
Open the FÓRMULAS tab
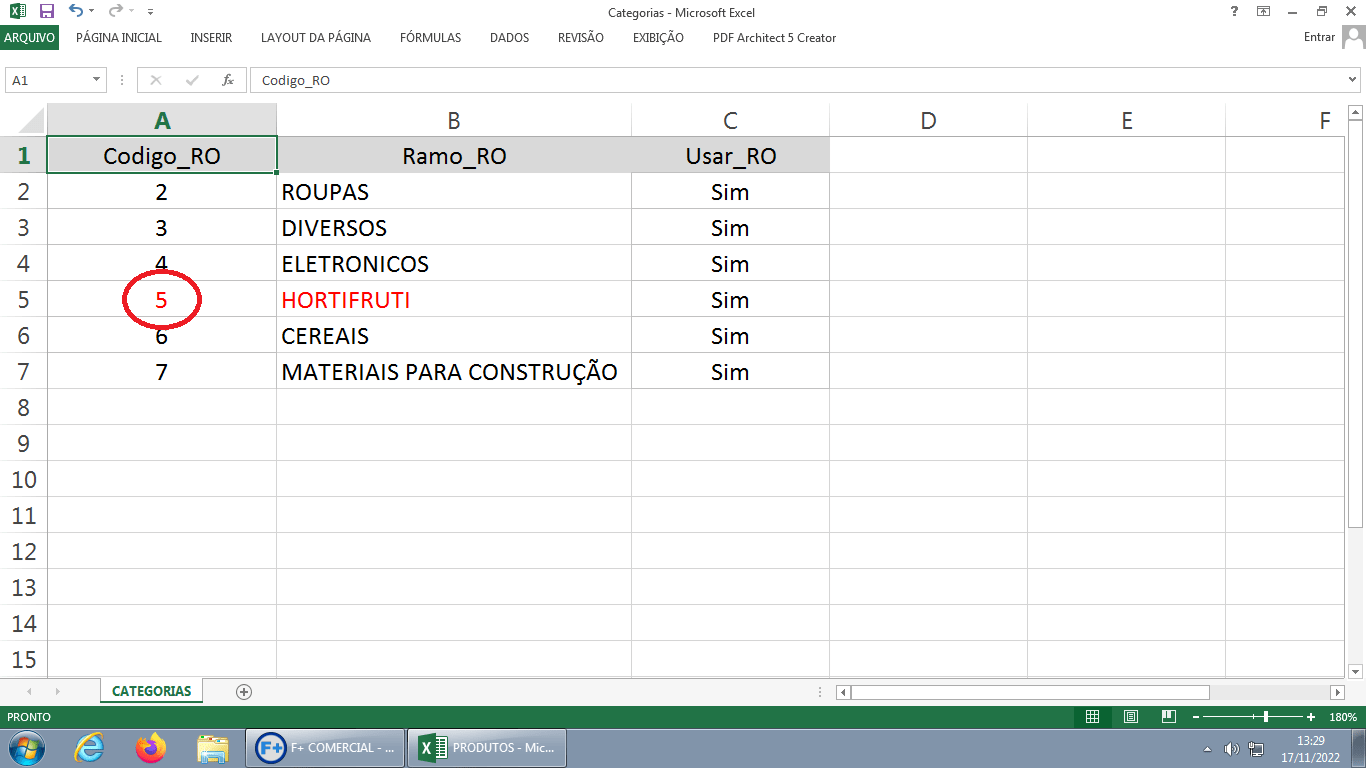coord(430,37)
